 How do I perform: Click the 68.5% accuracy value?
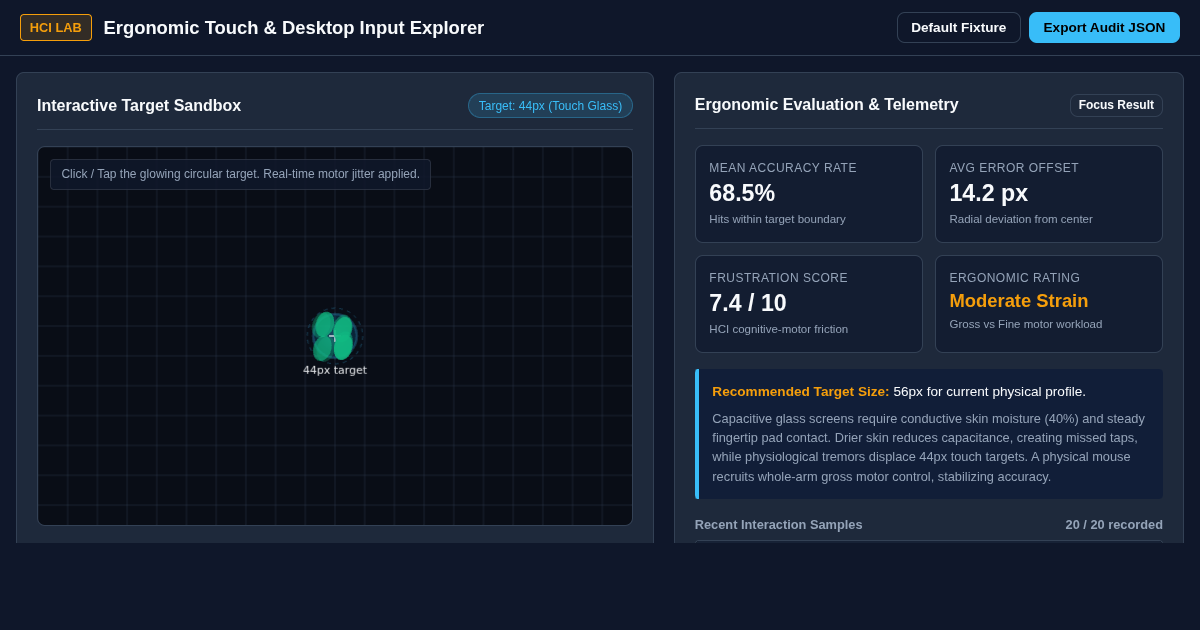tap(742, 193)
